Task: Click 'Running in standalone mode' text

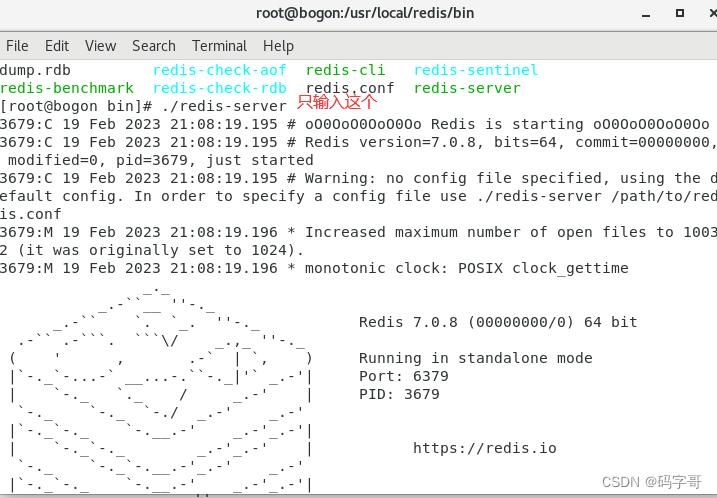Action: pyautogui.click(x=476, y=358)
